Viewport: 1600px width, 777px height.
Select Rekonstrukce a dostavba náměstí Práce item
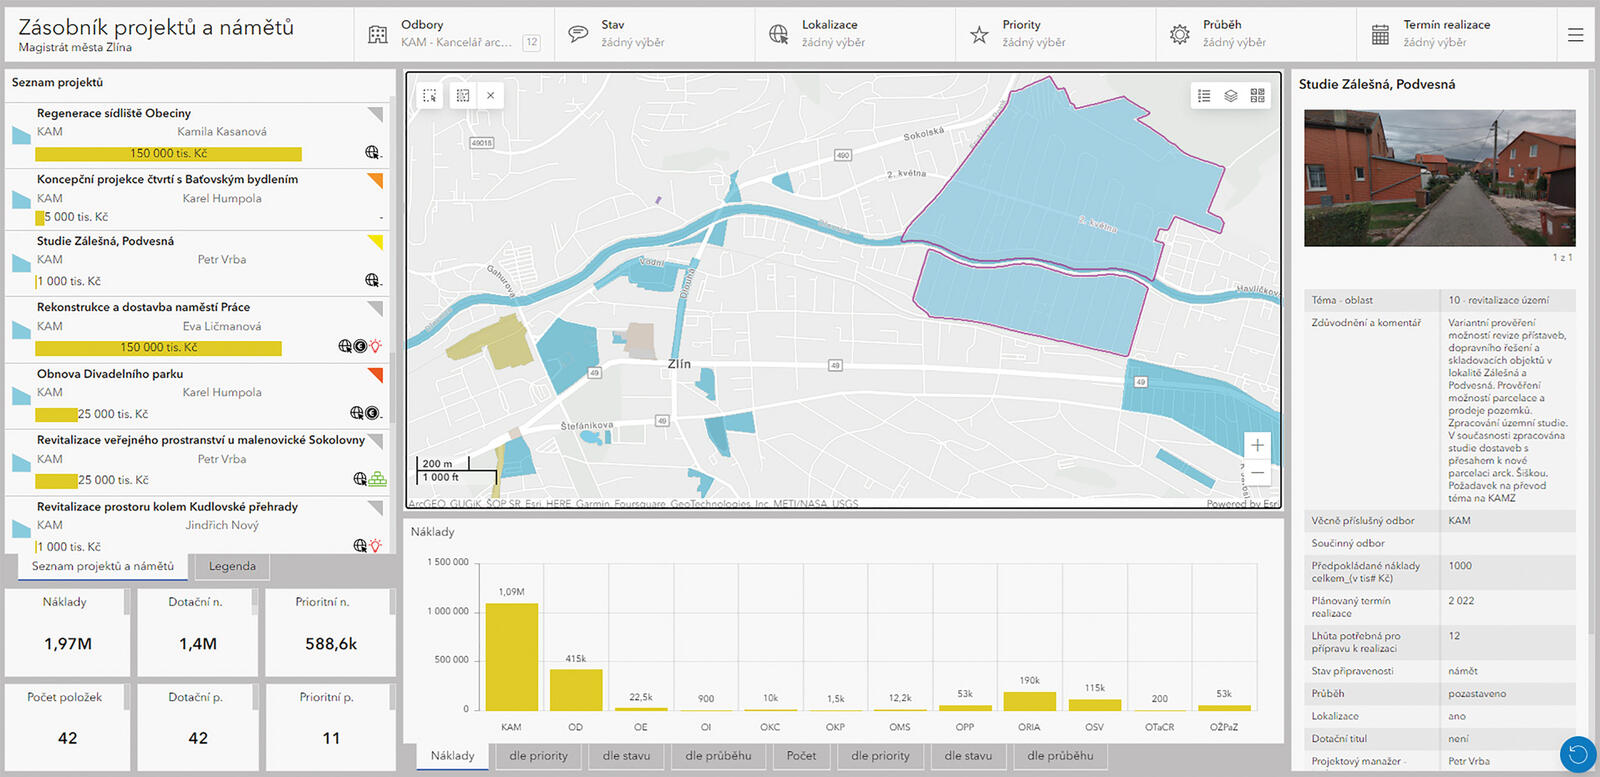pos(143,307)
